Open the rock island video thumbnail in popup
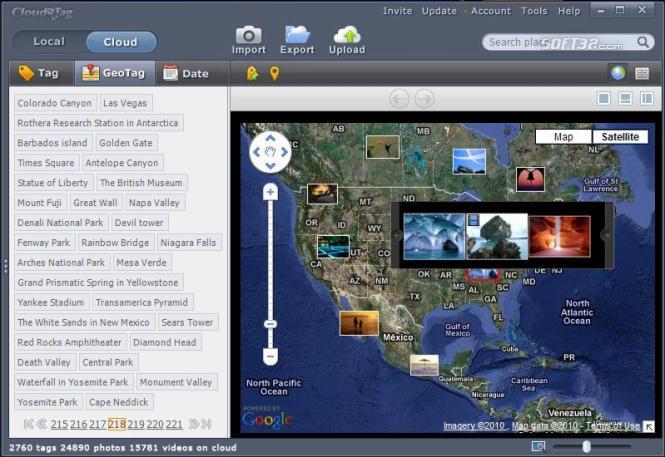 [x=497, y=236]
